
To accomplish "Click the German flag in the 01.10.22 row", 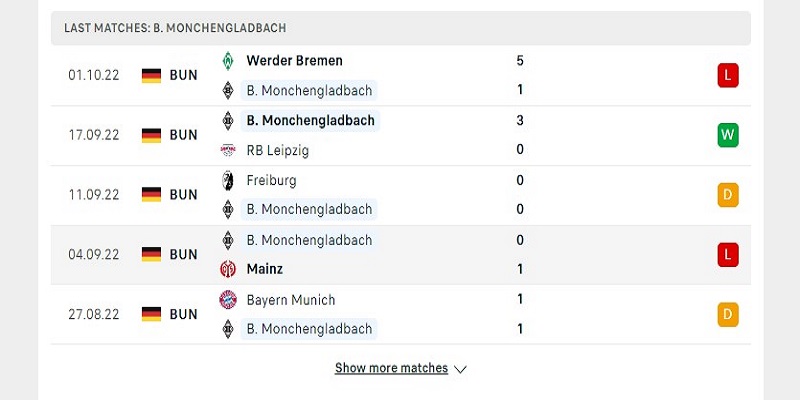I will click(x=152, y=76).
